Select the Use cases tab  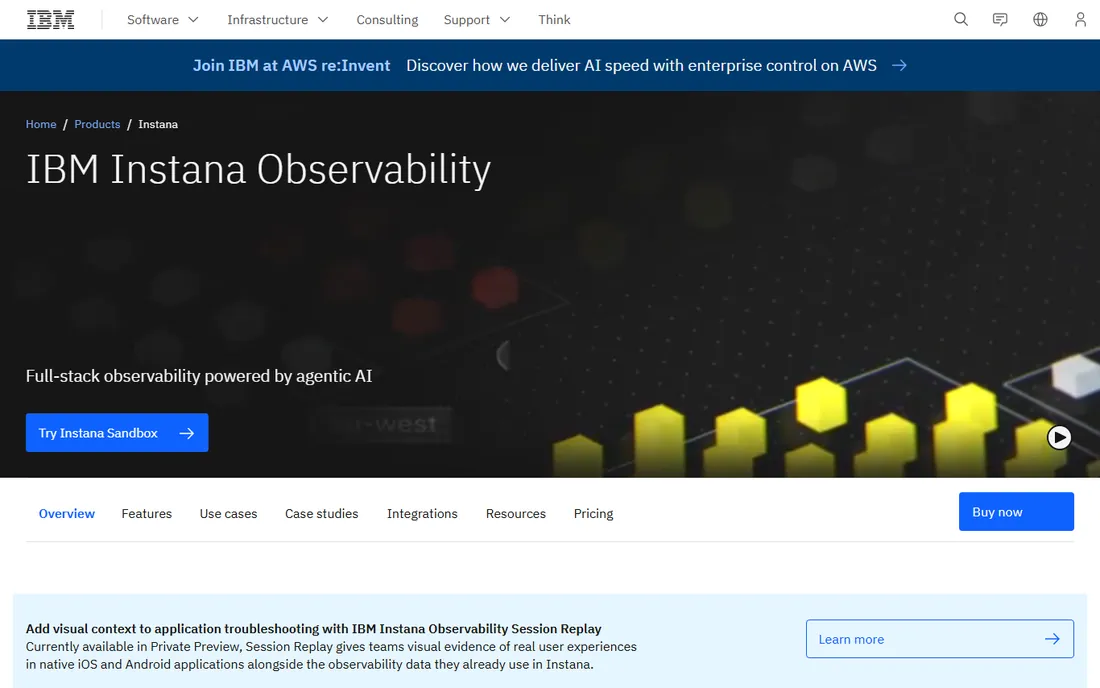[228, 513]
